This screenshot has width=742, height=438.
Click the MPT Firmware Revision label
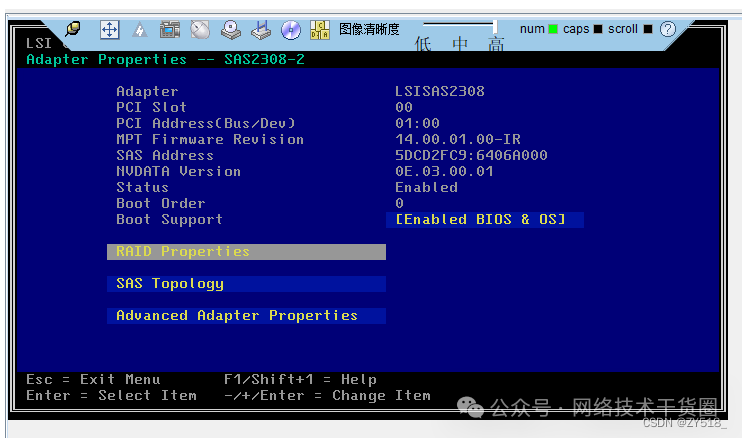point(210,139)
